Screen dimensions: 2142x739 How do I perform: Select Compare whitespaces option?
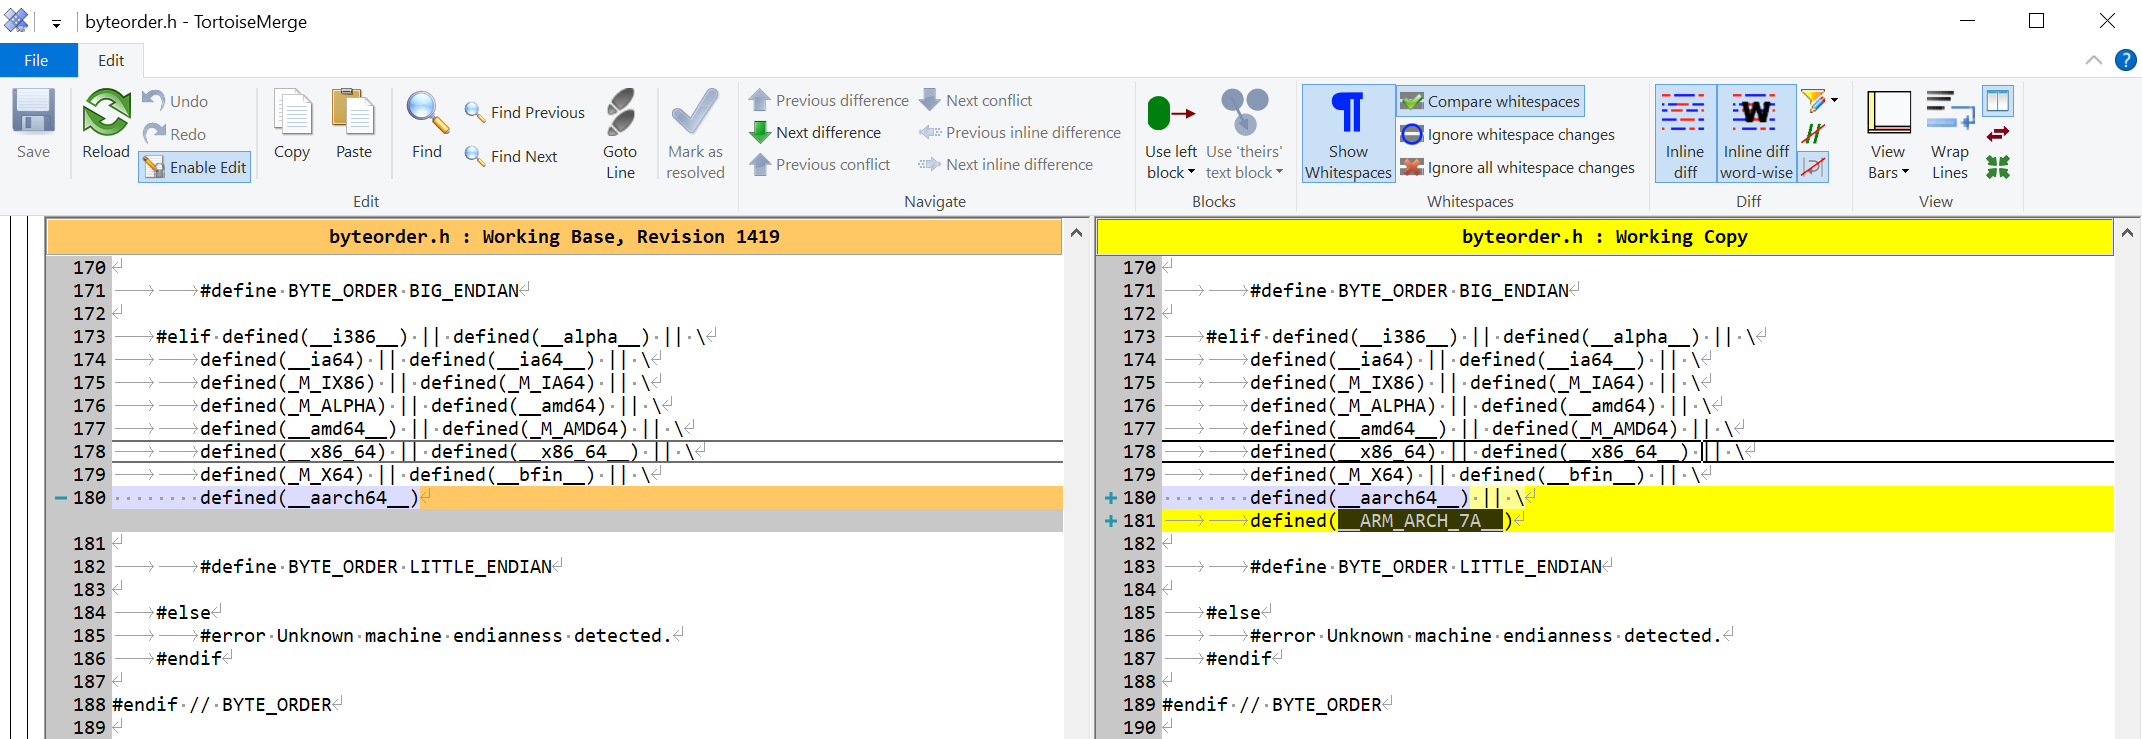[1490, 101]
